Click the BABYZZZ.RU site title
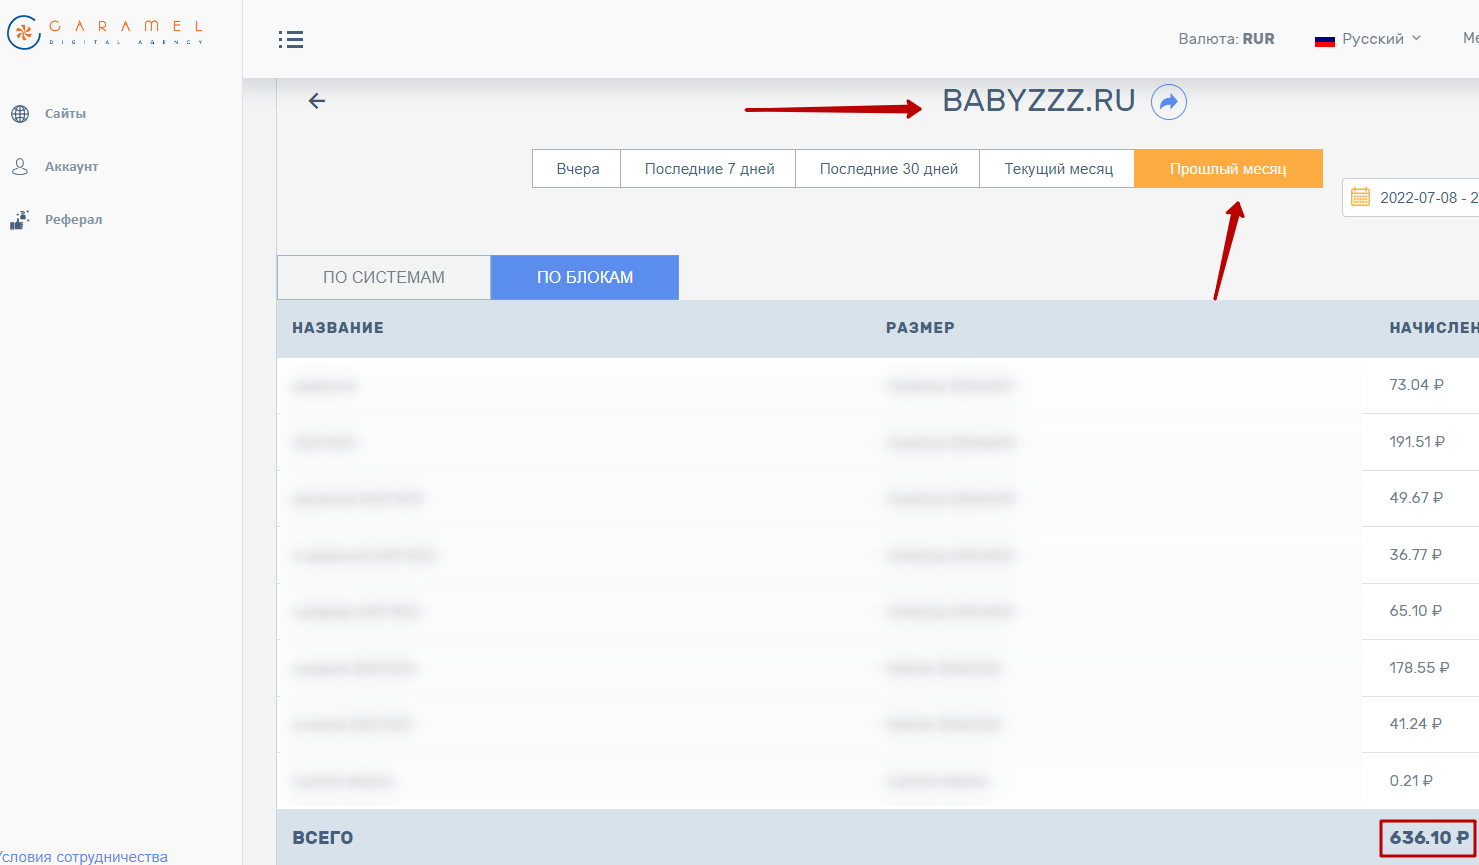The image size is (1479, 865). [x=1039, y=101]
